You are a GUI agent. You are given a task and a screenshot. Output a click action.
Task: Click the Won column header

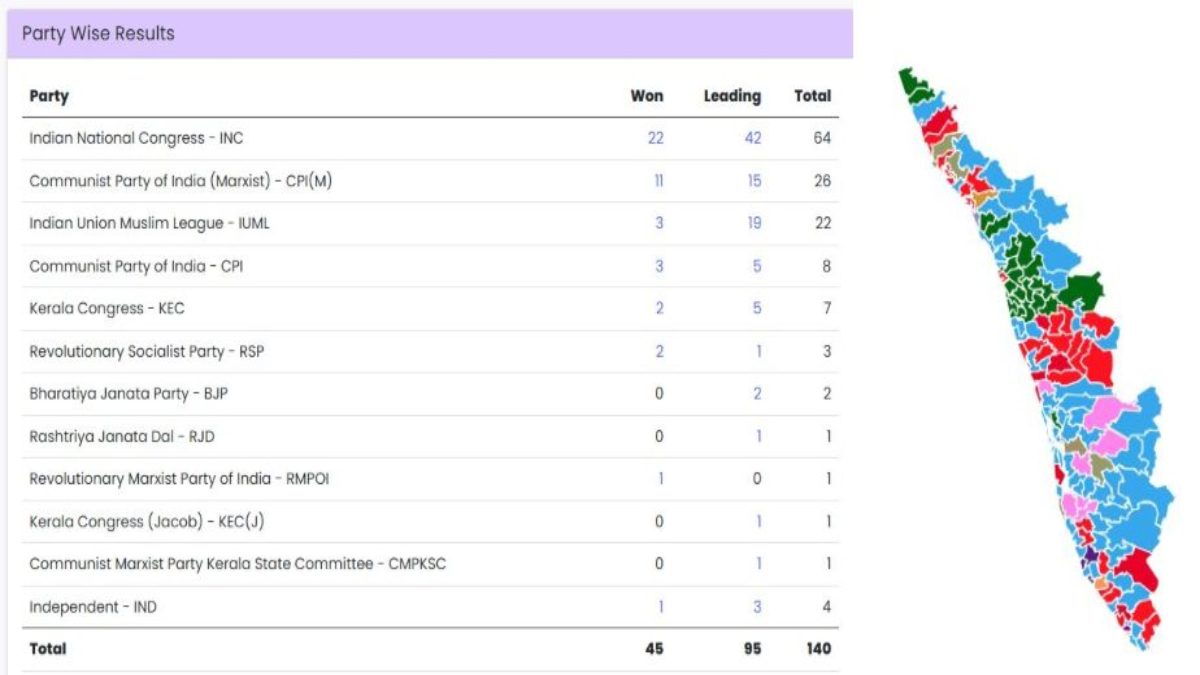[x=647, y=96]
